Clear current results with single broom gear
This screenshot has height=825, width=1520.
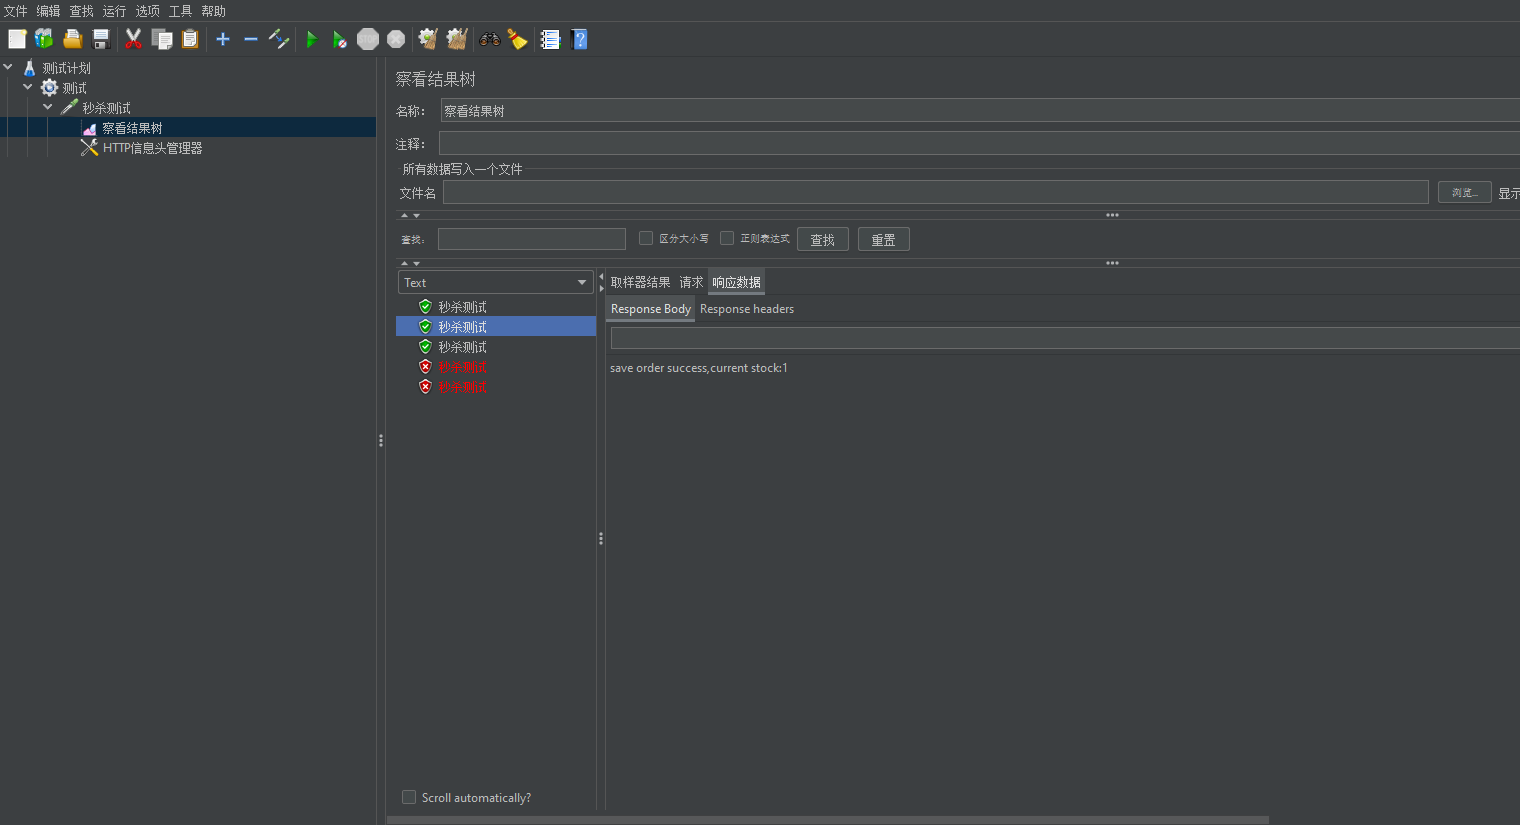[x=428, y=39]
